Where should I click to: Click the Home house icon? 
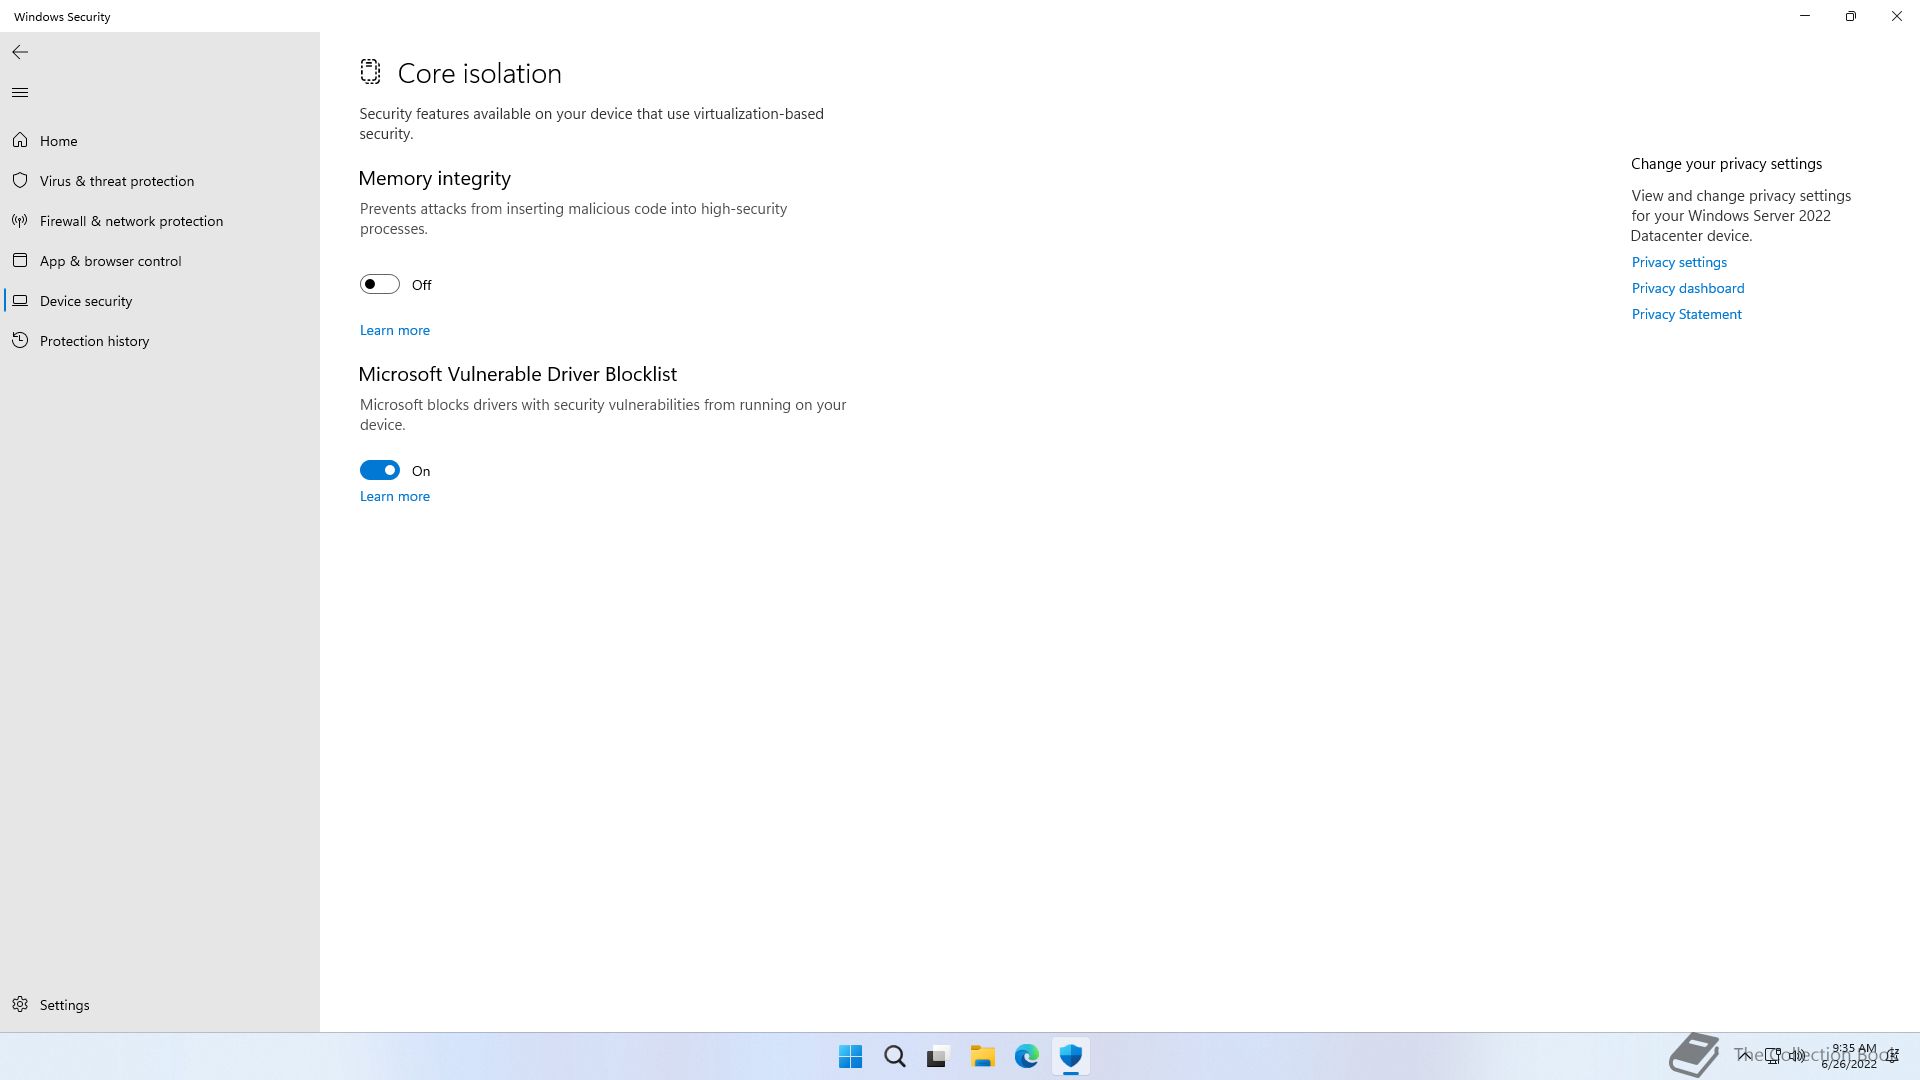point(20,141)
